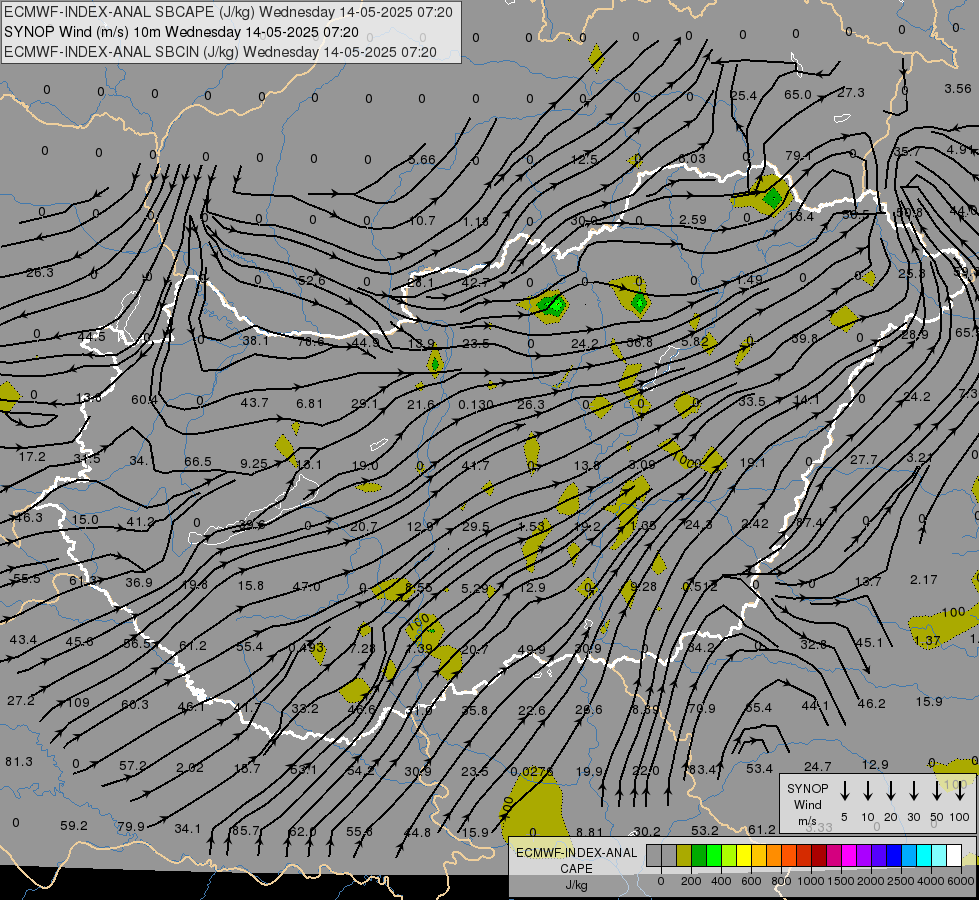Screen dimensions: 979x900
Task: Click the green CAPE cell right of 42.7
Action: click(x=552, y=305)
